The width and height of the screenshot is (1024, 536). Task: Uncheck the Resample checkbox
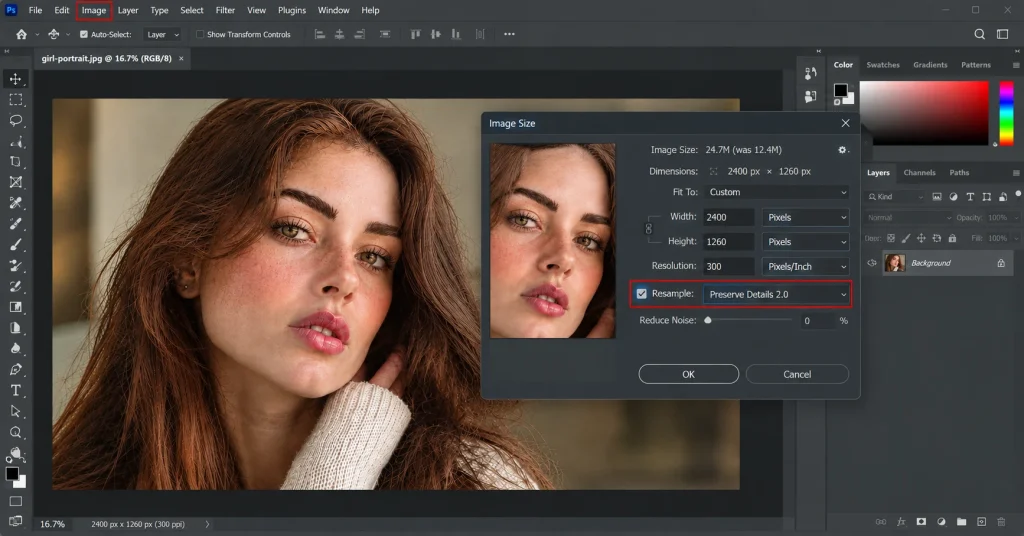click(642, 294)
